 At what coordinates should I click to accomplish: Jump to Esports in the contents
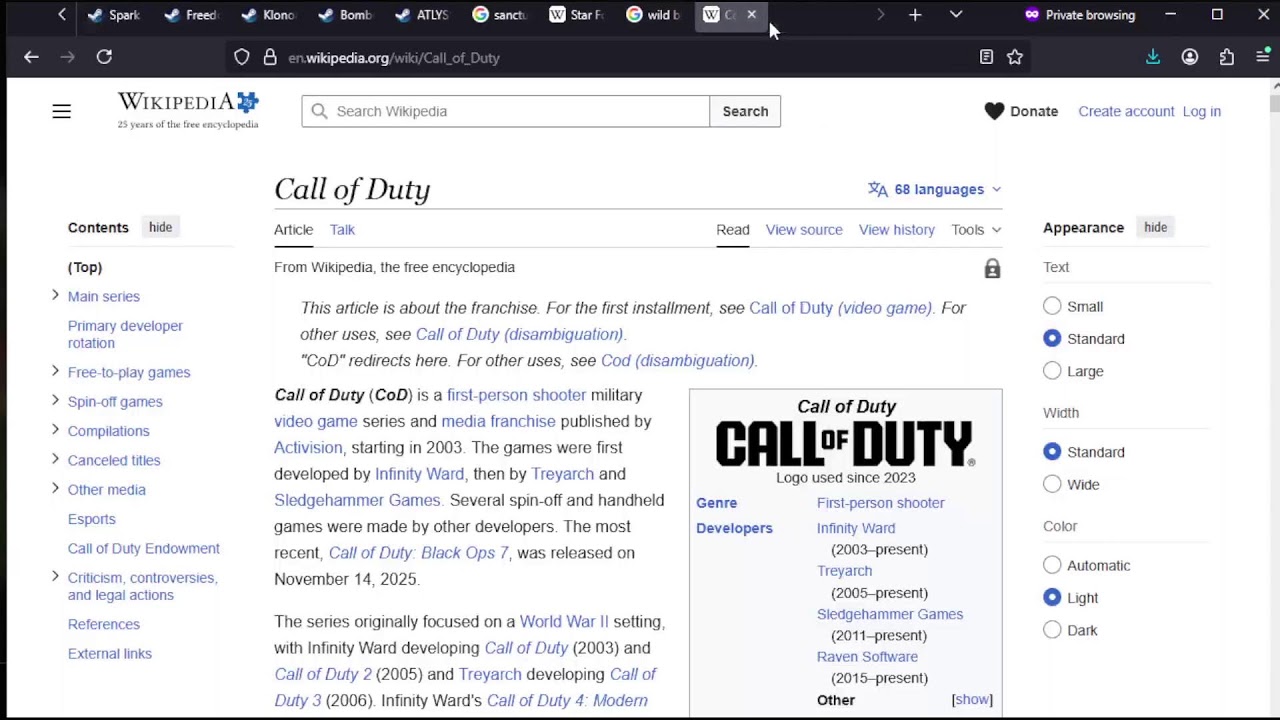(92, 519)
